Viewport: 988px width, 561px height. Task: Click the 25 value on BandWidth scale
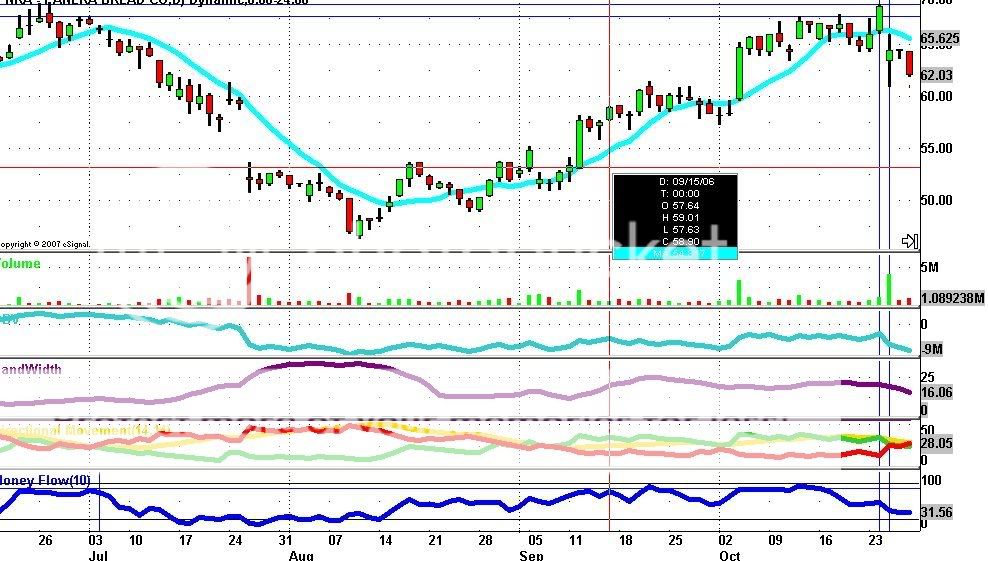(928, 378)
